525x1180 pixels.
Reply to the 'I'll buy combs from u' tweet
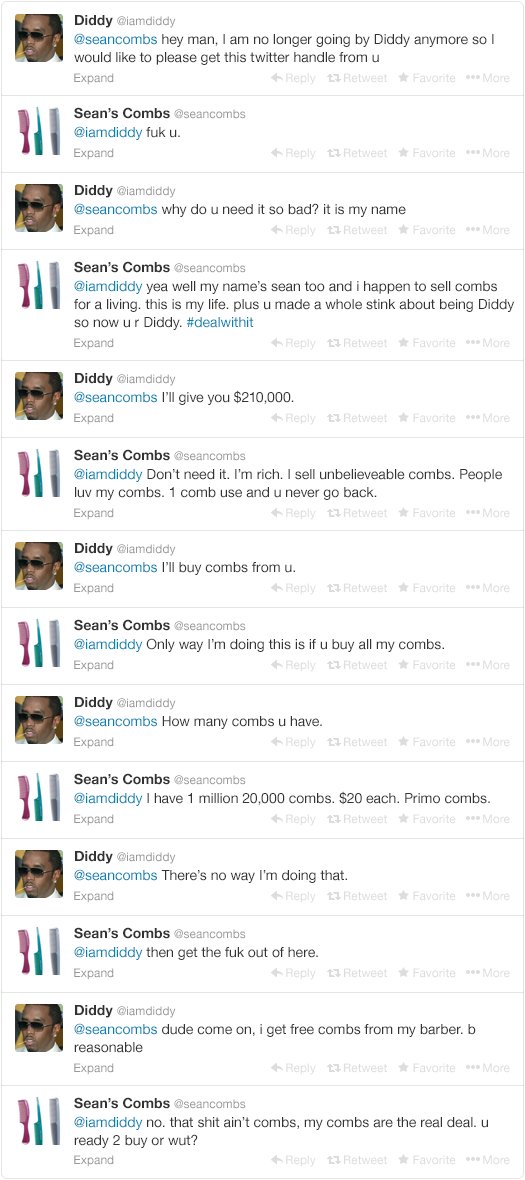293,588
